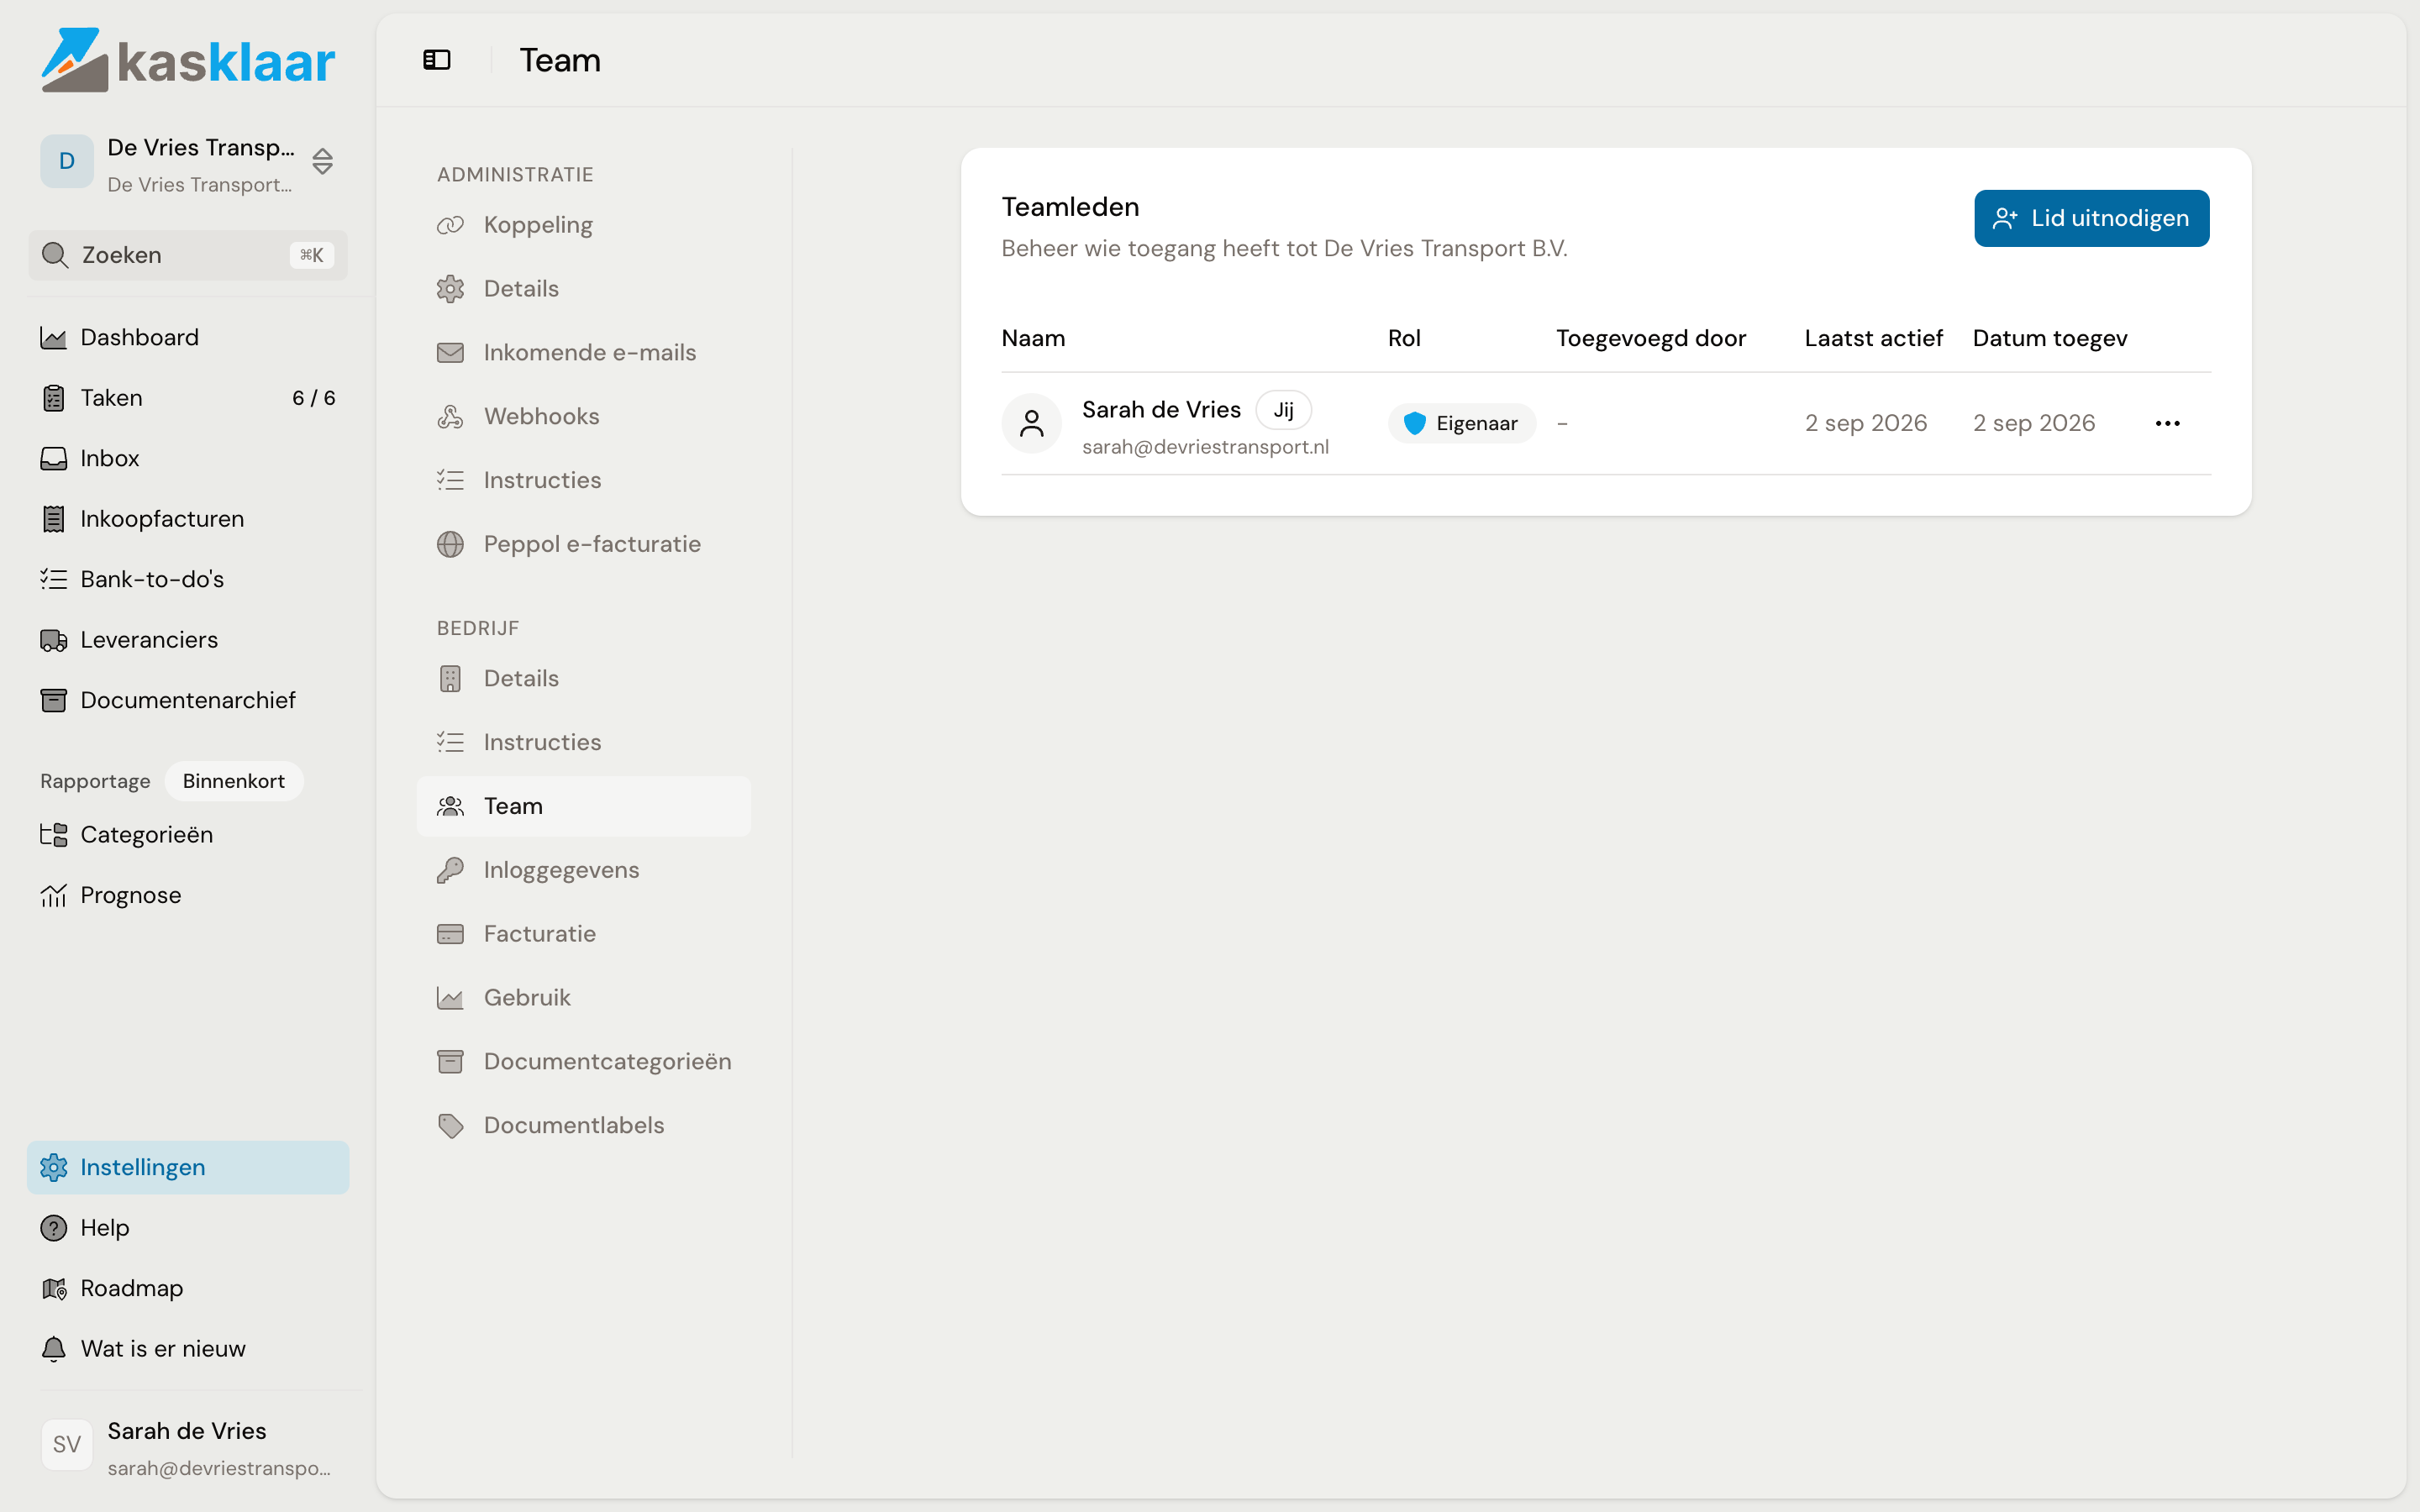This screenshot has height=1512, width=2420.
Task: Open Instructies under Bedrijf
Action: pyautogui.click(x=584, y=743)
